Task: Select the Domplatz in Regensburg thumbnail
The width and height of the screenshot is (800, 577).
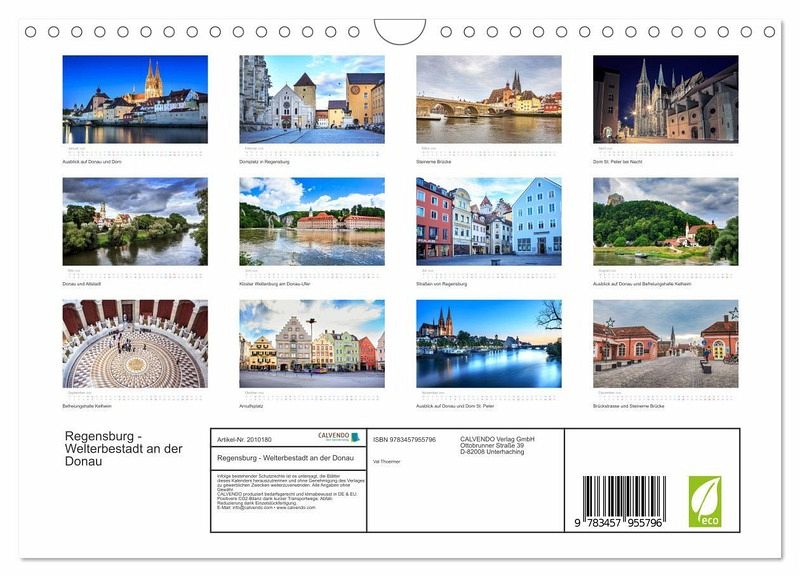Action: tap(311, 99)
